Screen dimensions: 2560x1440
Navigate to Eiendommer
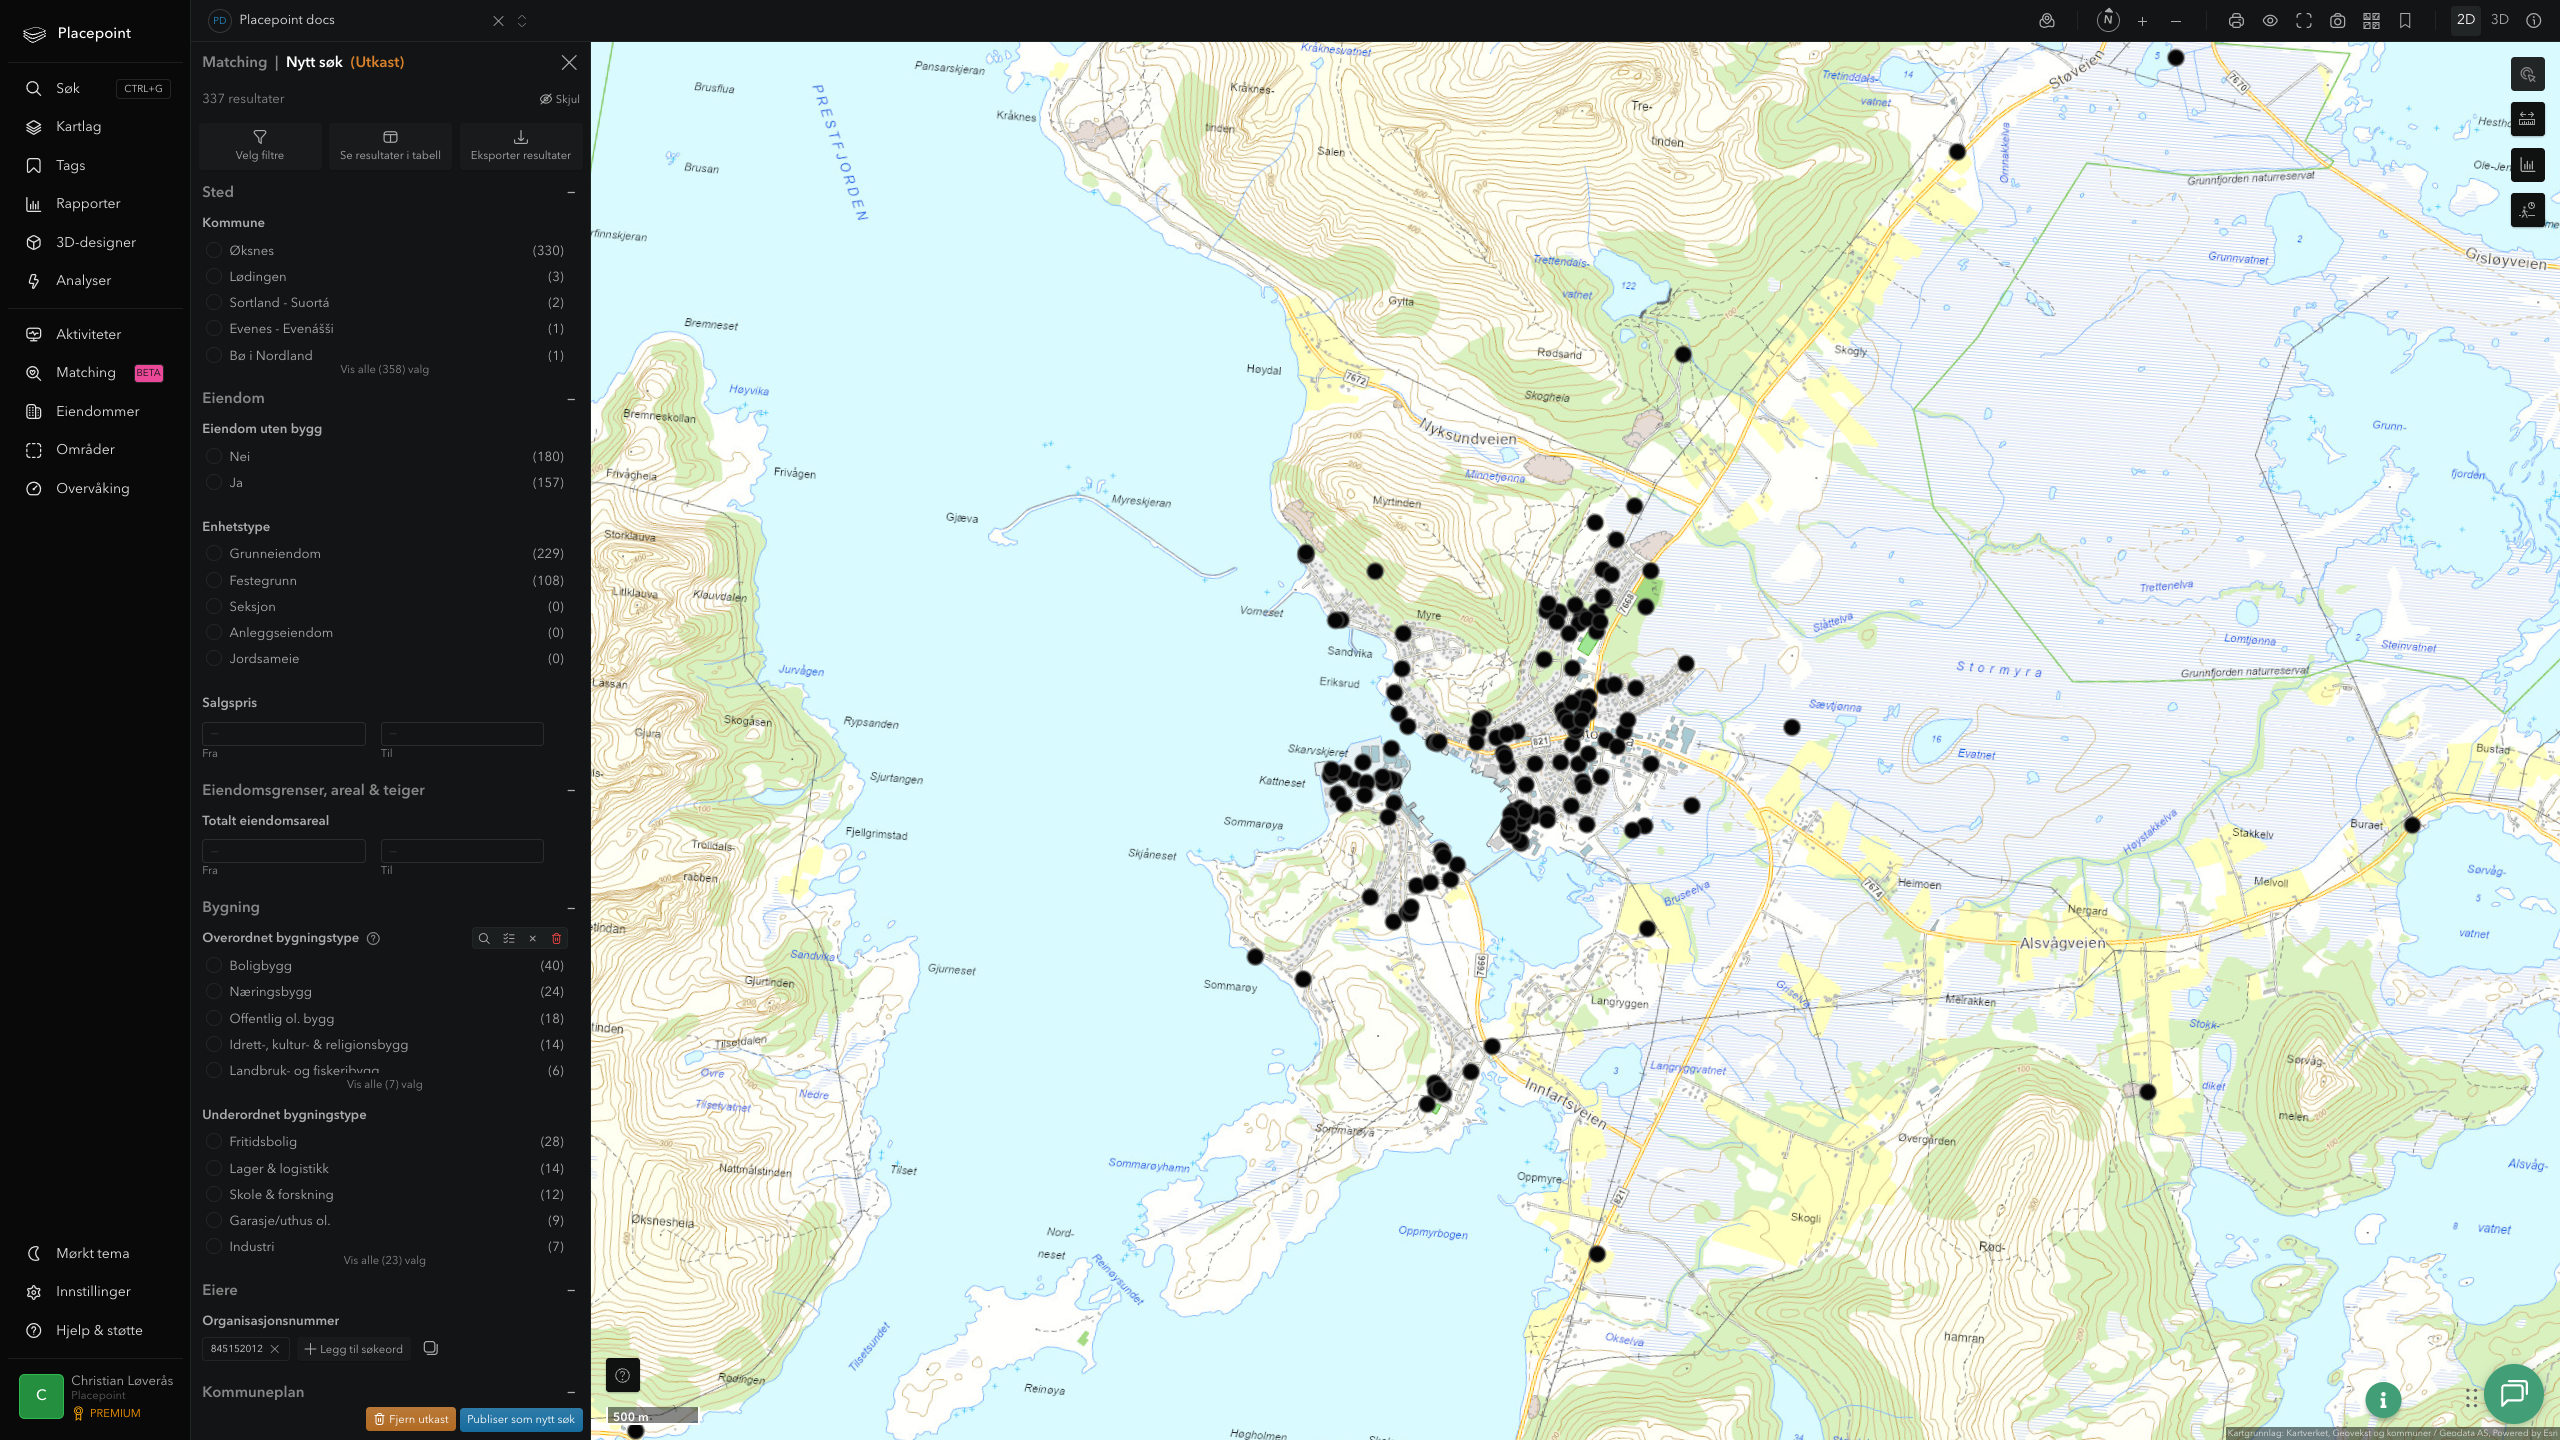point(95,412)
